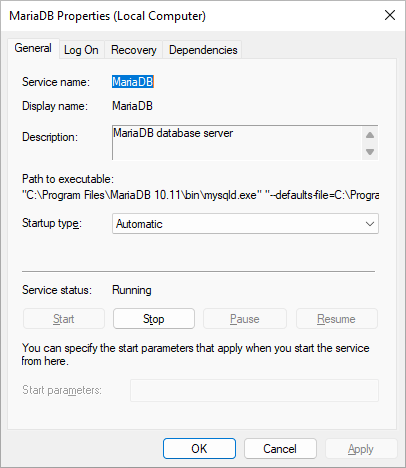Click the highlighted MariaDB service name
Viewport: 406px width, 468px height.
[x=133, y=82]
